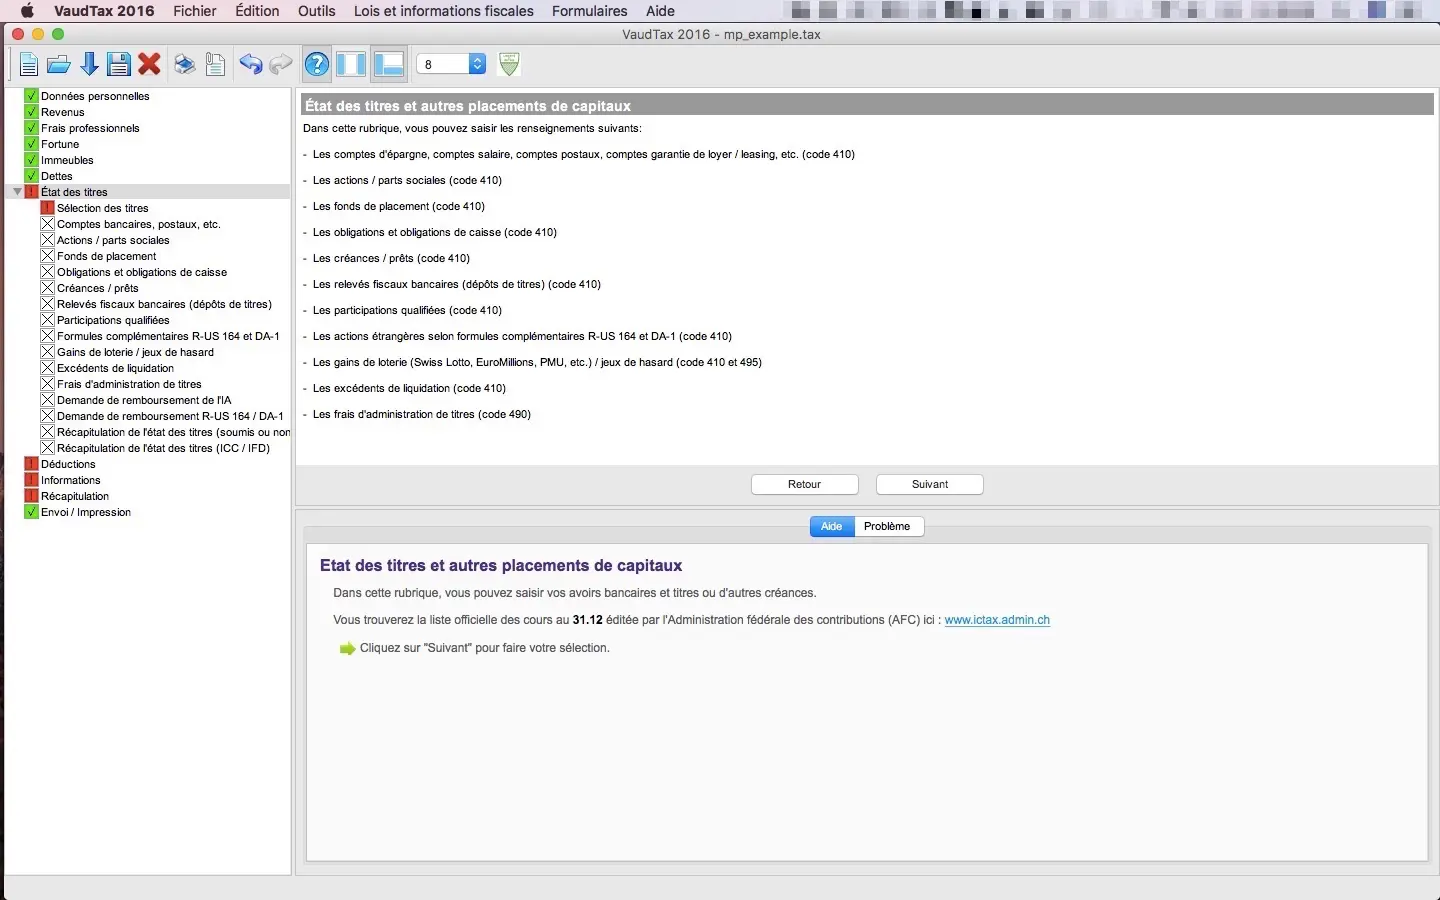Select Données personnelles in the tree

95,96
